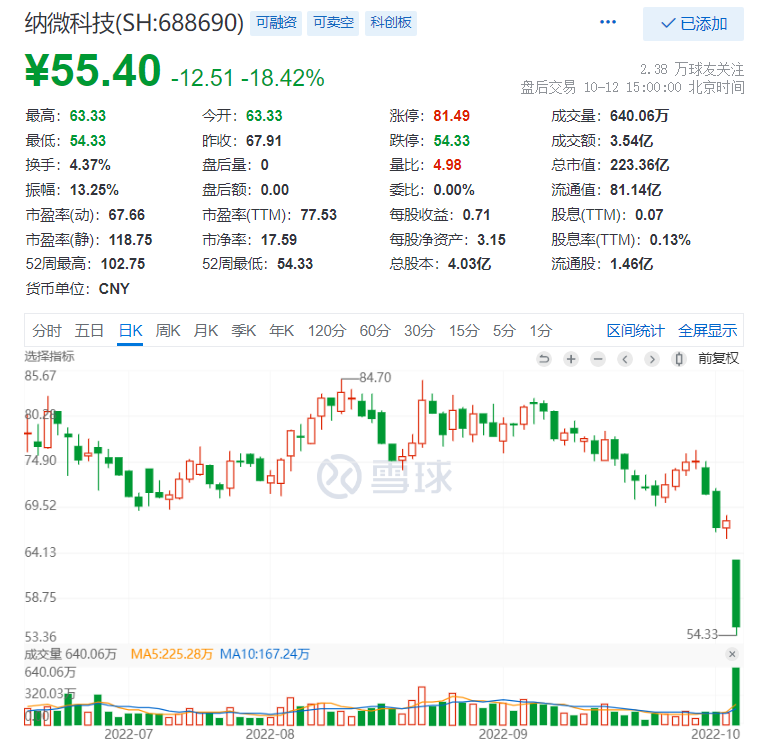Click the 股息率(TTM) value 0.13%
This screenshot has width=757, height=744.
670,240
